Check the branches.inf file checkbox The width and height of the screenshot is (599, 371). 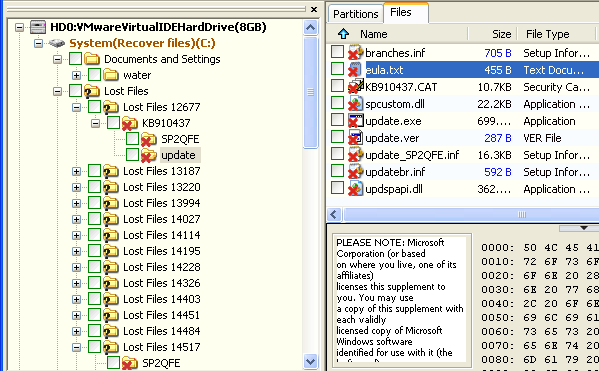click(337, 52)
